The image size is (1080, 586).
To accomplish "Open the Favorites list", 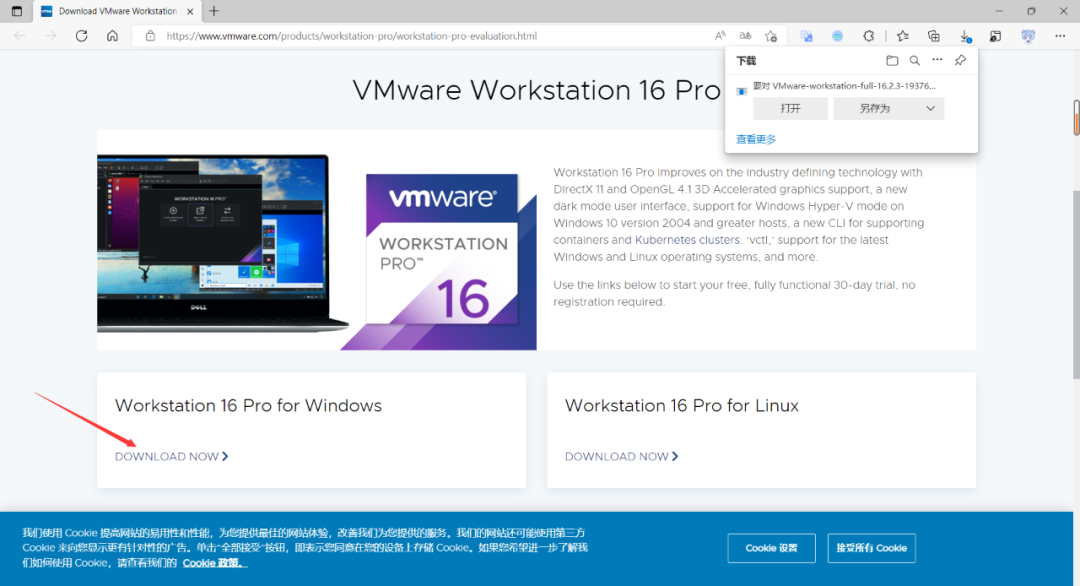I will (903, 36).
